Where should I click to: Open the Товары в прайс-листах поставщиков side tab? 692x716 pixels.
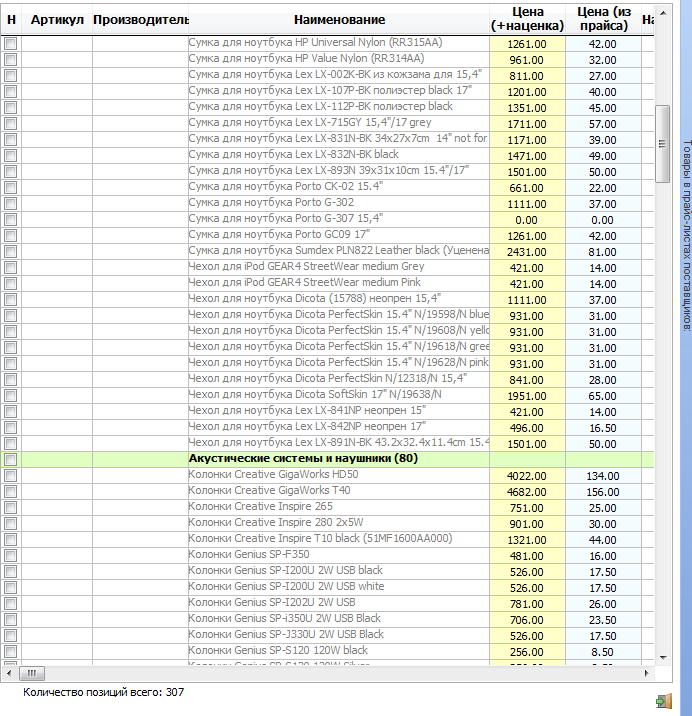(x=687, y=235)
